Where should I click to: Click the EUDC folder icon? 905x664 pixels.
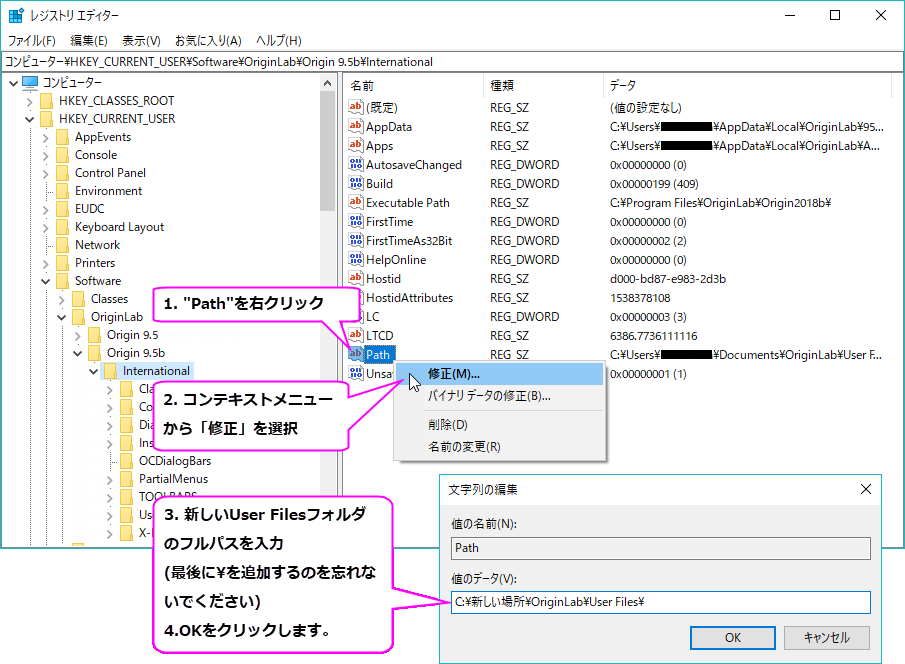pos(63,208)
